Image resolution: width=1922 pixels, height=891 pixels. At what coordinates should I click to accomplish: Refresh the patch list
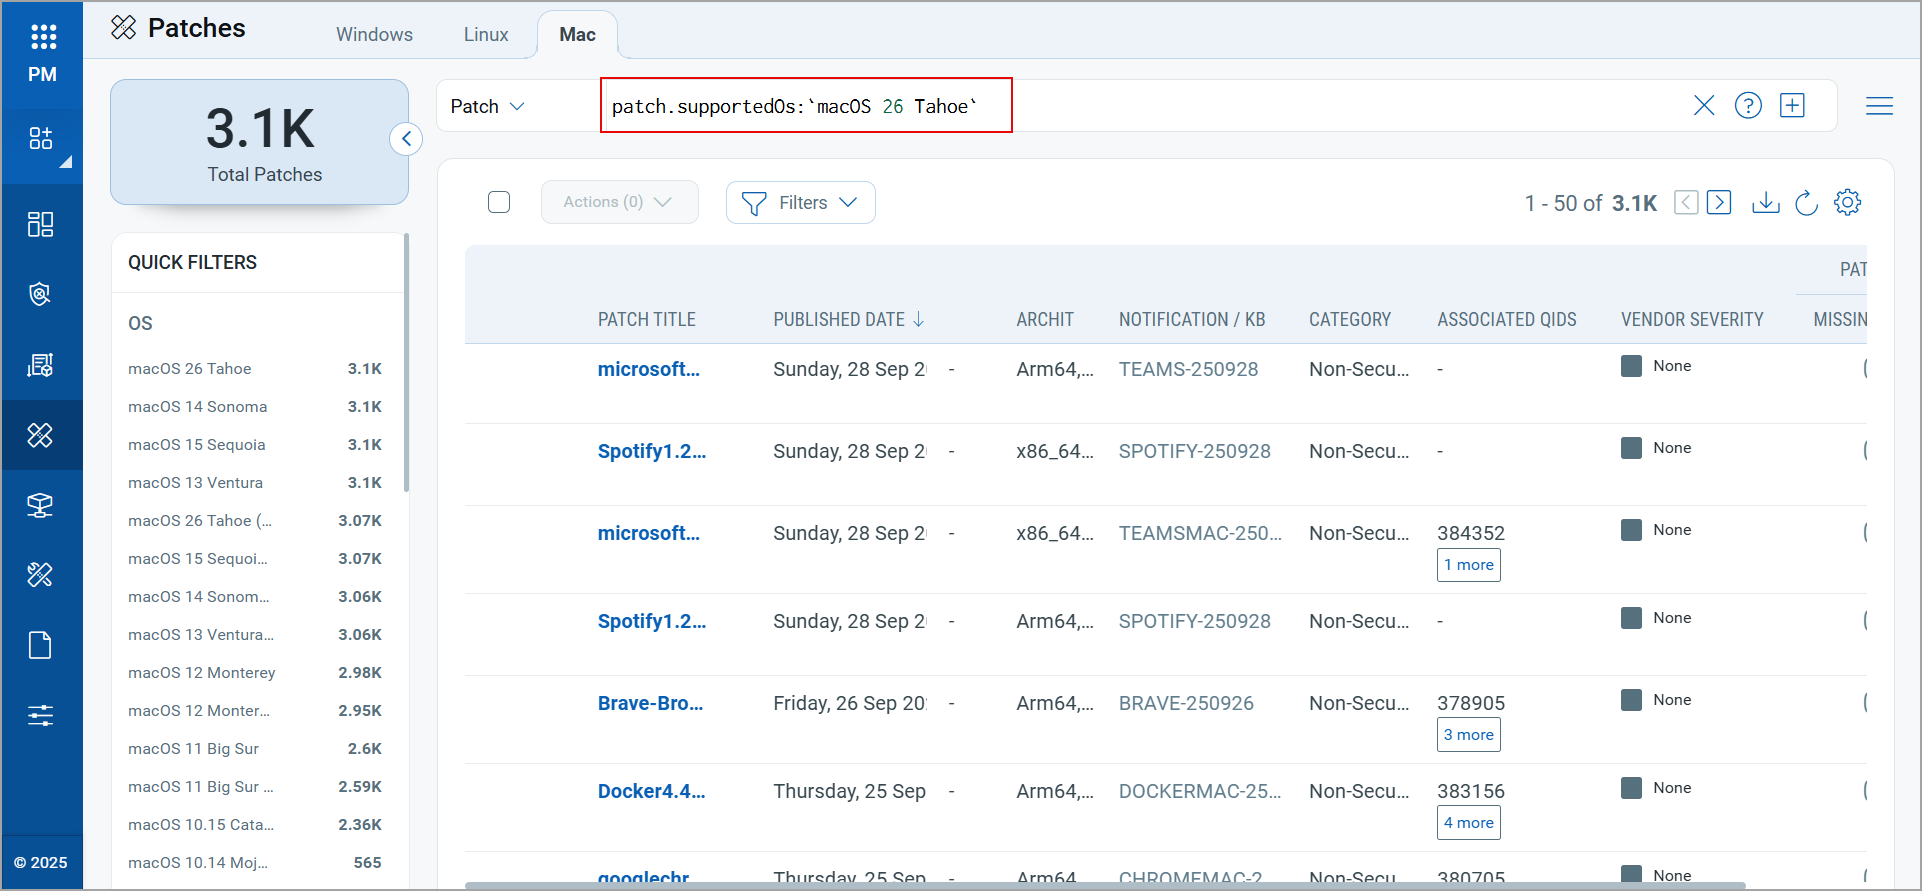(1806, 203)
